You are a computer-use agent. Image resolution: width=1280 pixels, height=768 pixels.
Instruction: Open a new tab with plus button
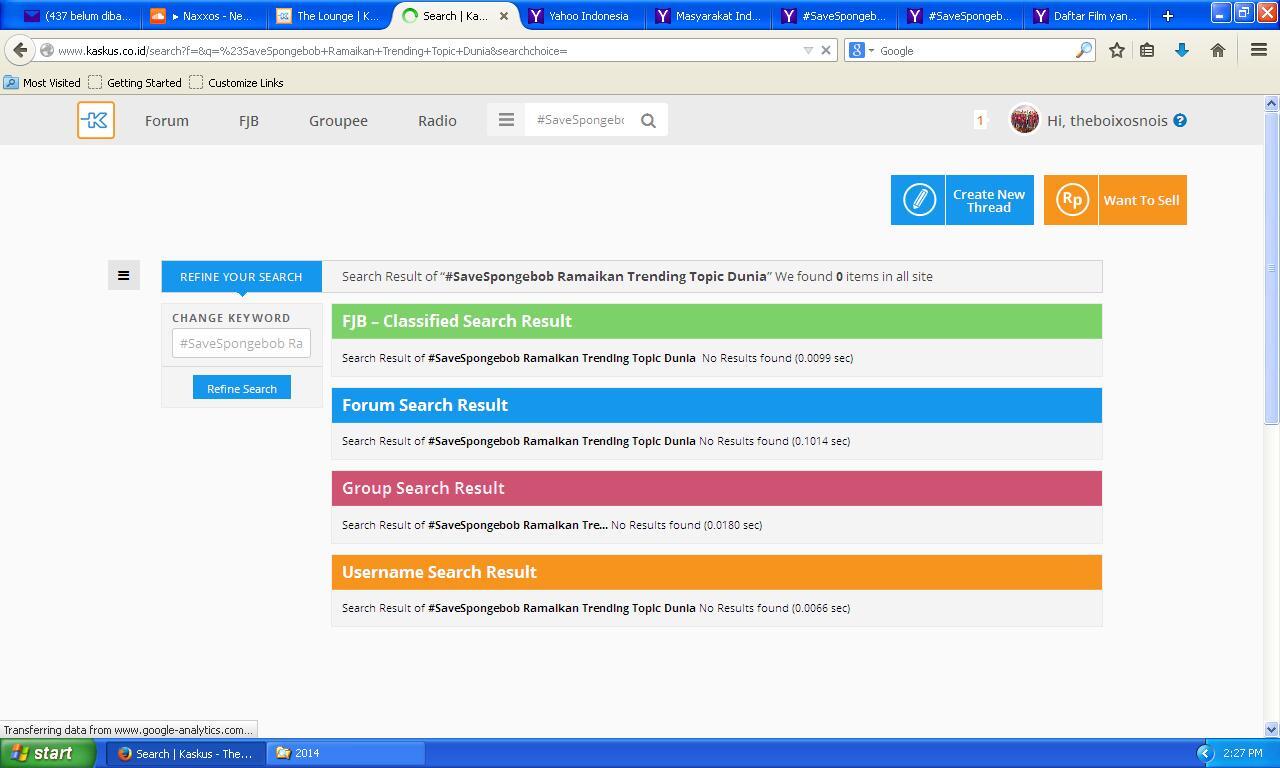pos(1167,16)
